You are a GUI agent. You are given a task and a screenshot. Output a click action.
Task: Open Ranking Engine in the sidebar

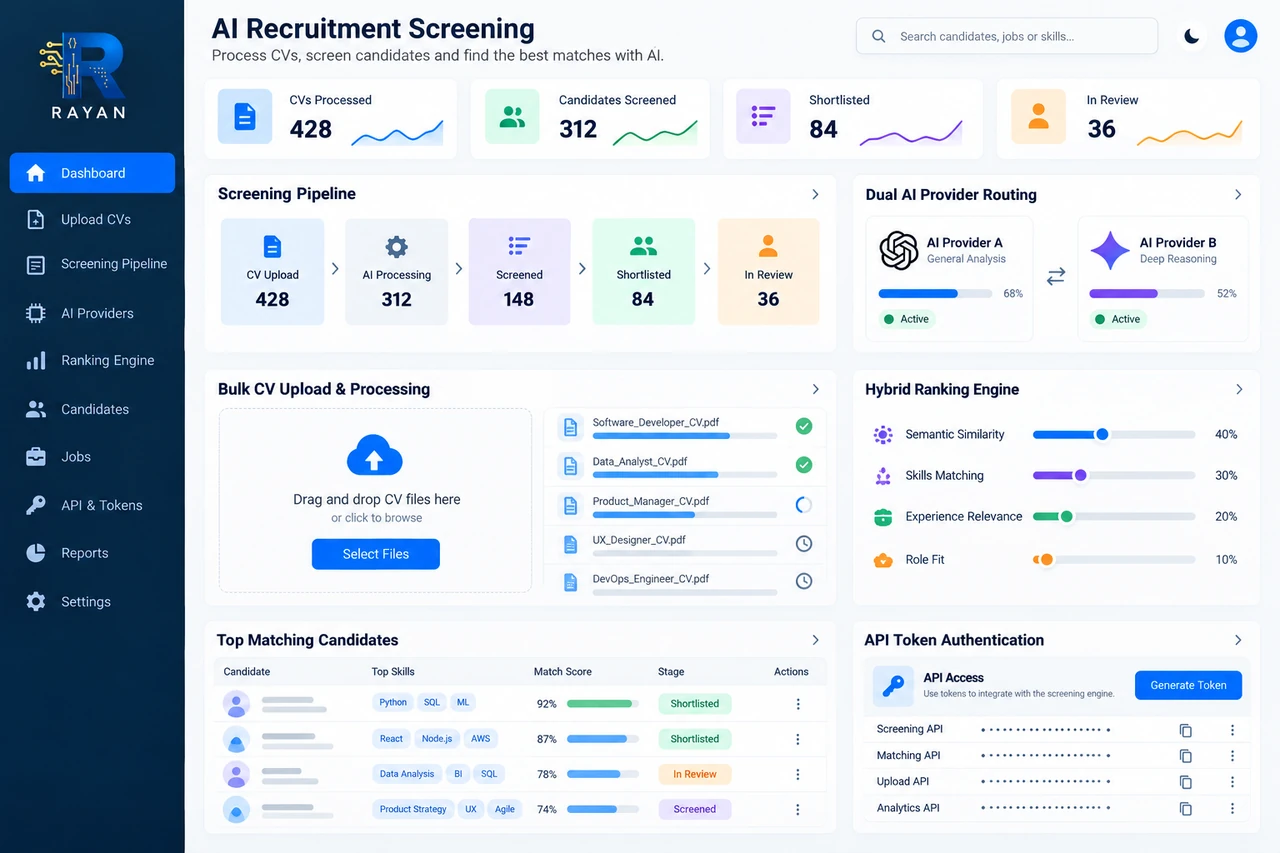pyautogui.click(x=92, y=360)
